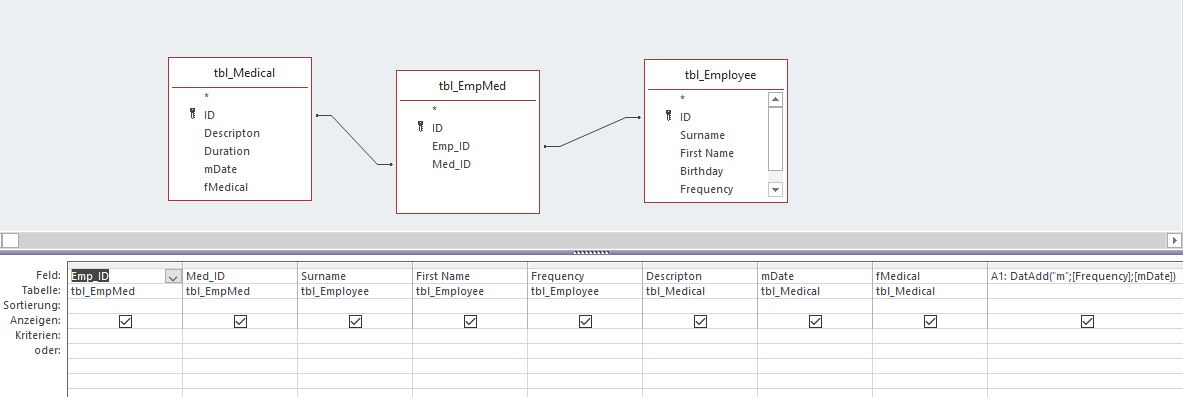Toggle the Anzeigen checkbox for fMedical column
The width and height of the screenshot is (1183, 397).
click(930, 322)
